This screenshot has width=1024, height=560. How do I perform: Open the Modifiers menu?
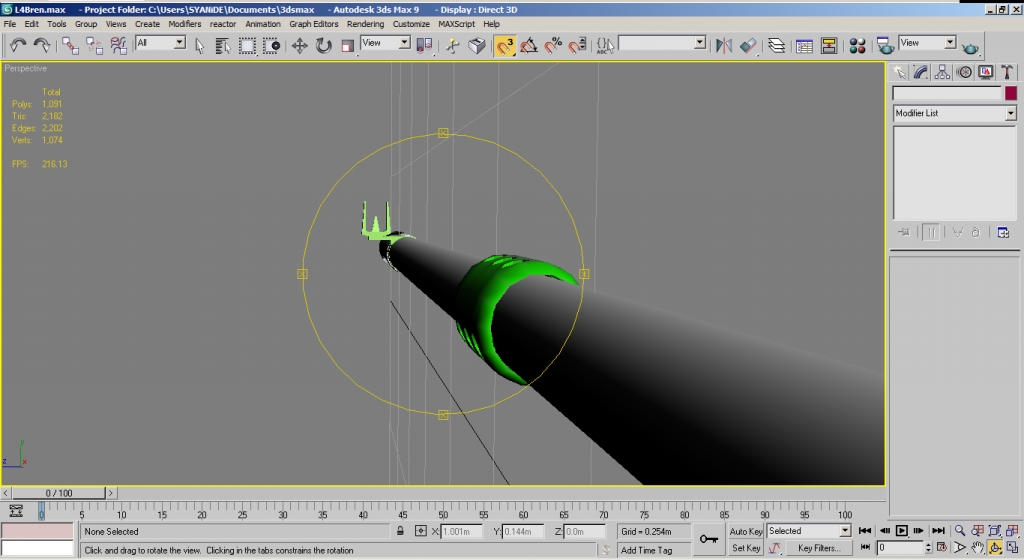click(184, 23)
